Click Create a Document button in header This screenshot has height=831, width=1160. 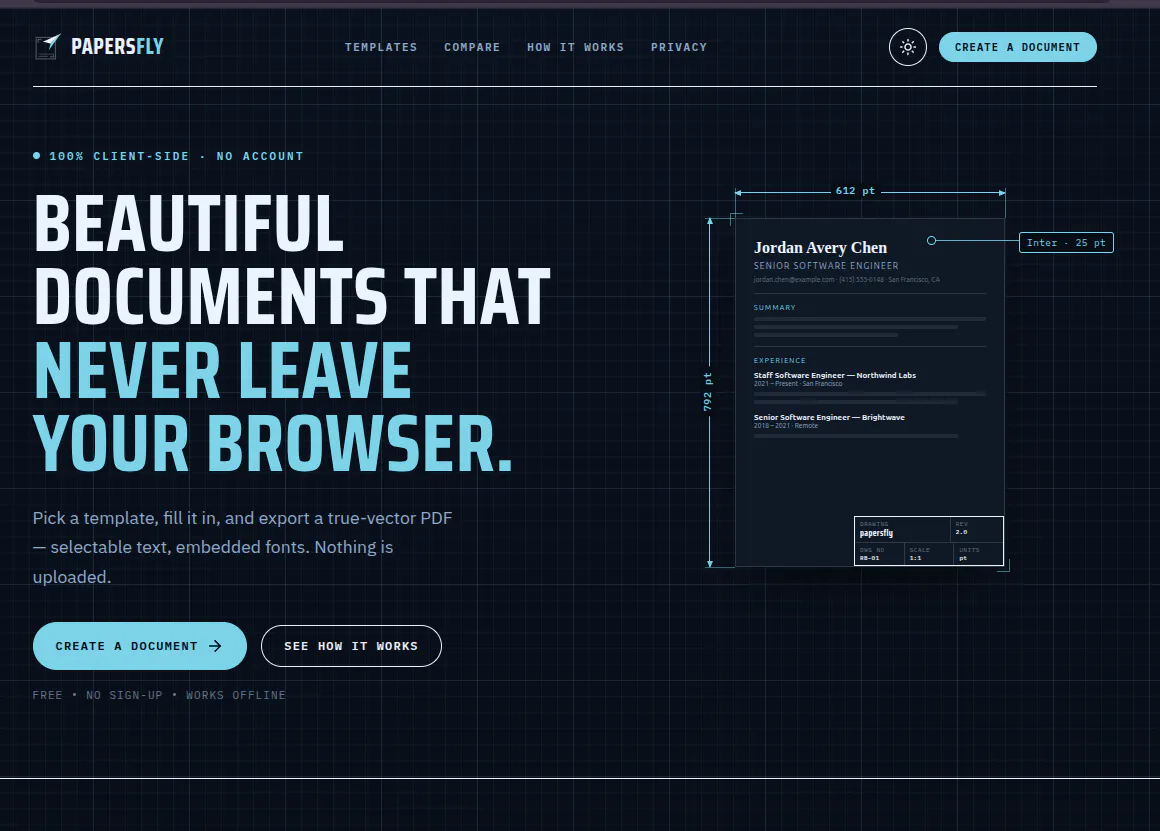coord(1017,47)
